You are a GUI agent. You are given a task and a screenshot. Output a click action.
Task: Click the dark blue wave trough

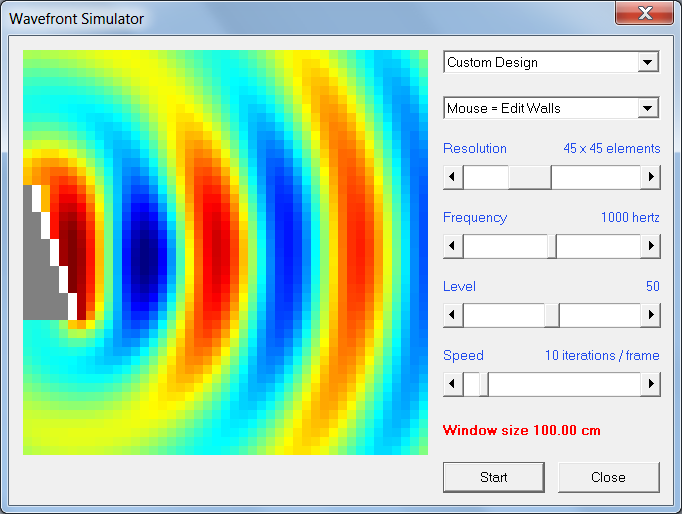tap(144, 257)
